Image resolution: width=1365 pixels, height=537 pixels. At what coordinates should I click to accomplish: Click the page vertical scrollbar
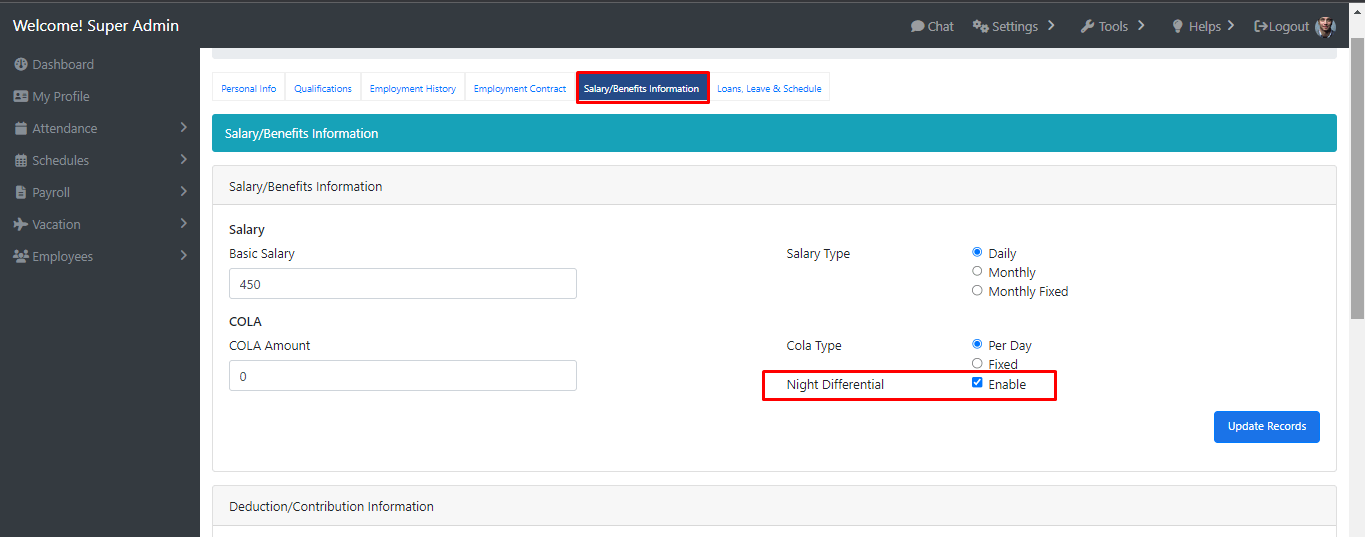click(1357, 180)
